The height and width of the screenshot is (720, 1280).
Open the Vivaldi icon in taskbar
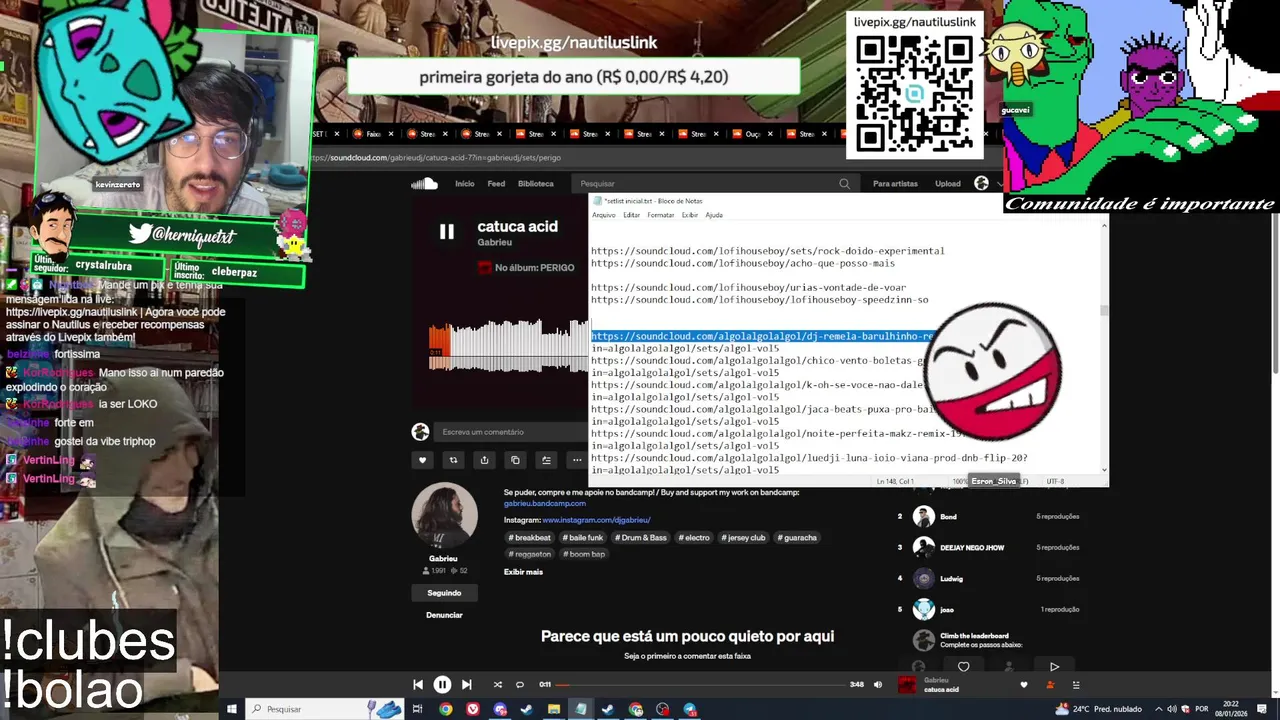(472, 709)
